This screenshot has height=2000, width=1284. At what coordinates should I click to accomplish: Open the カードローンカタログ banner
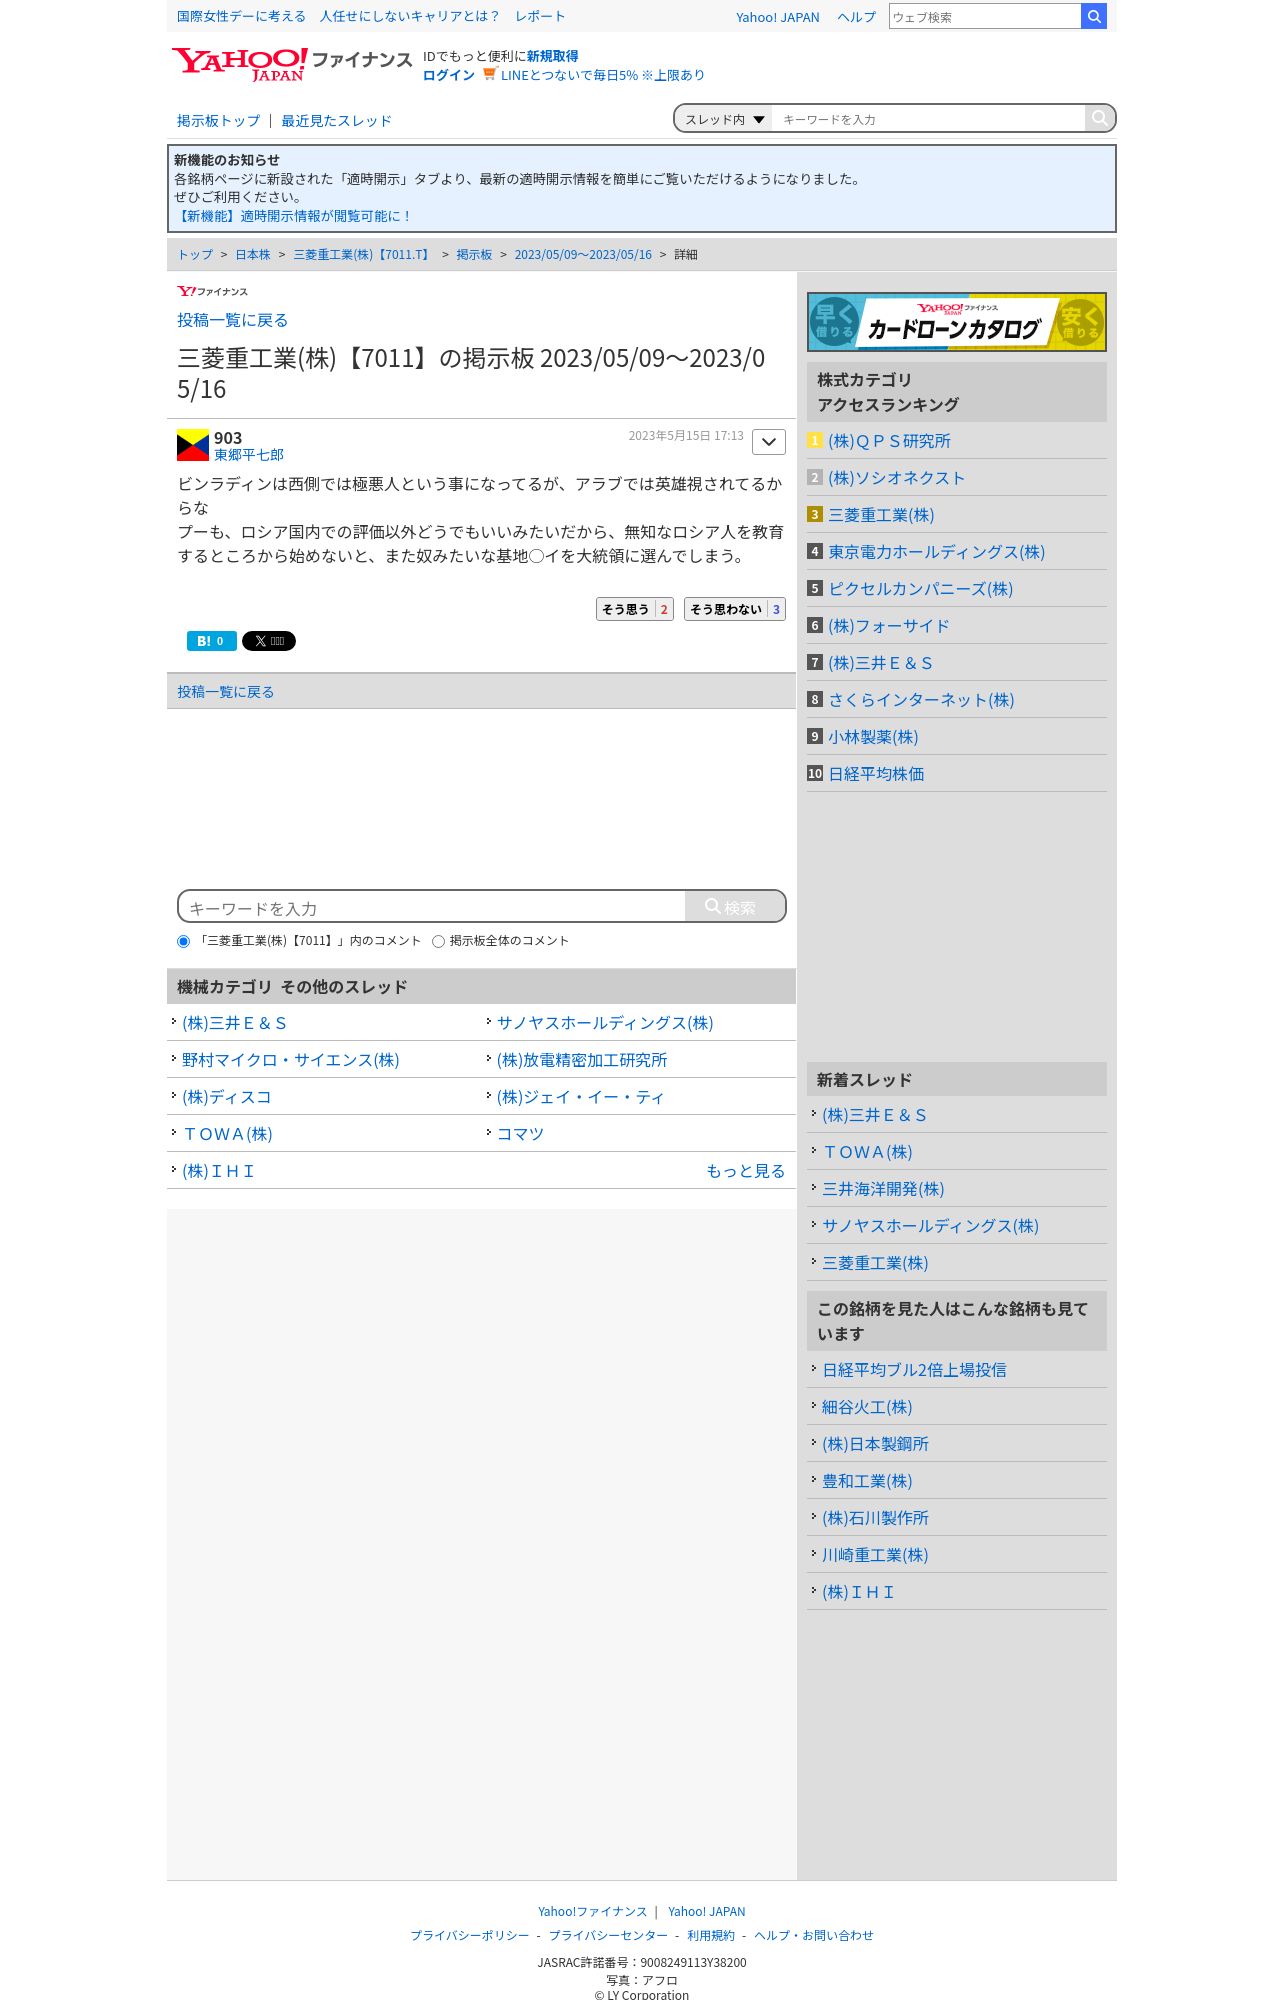pyautogui.click(x=957, y=322)
